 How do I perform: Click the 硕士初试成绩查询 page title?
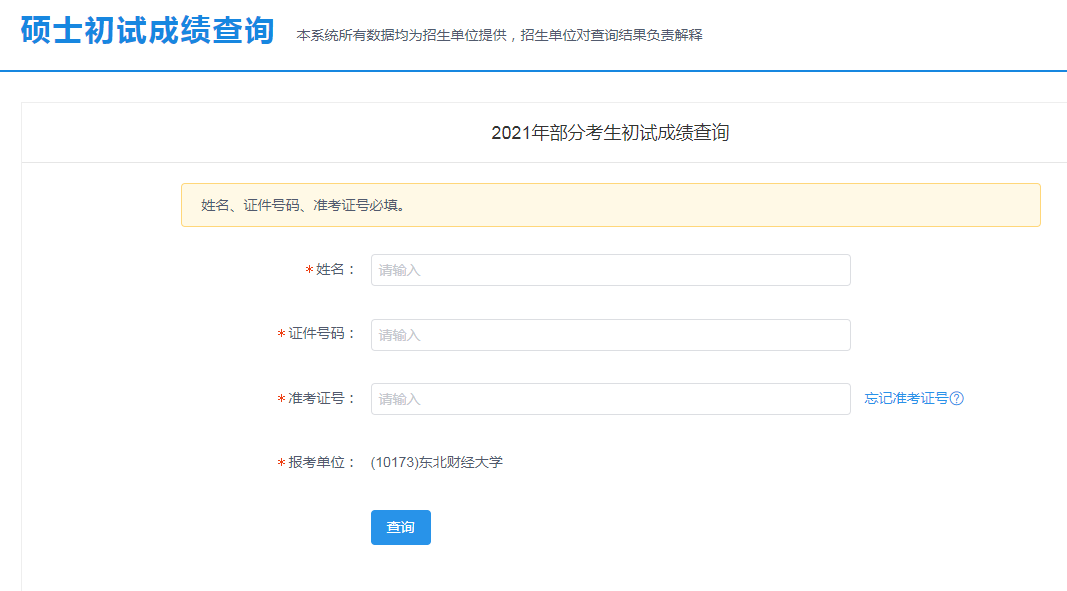click(148, 31)
